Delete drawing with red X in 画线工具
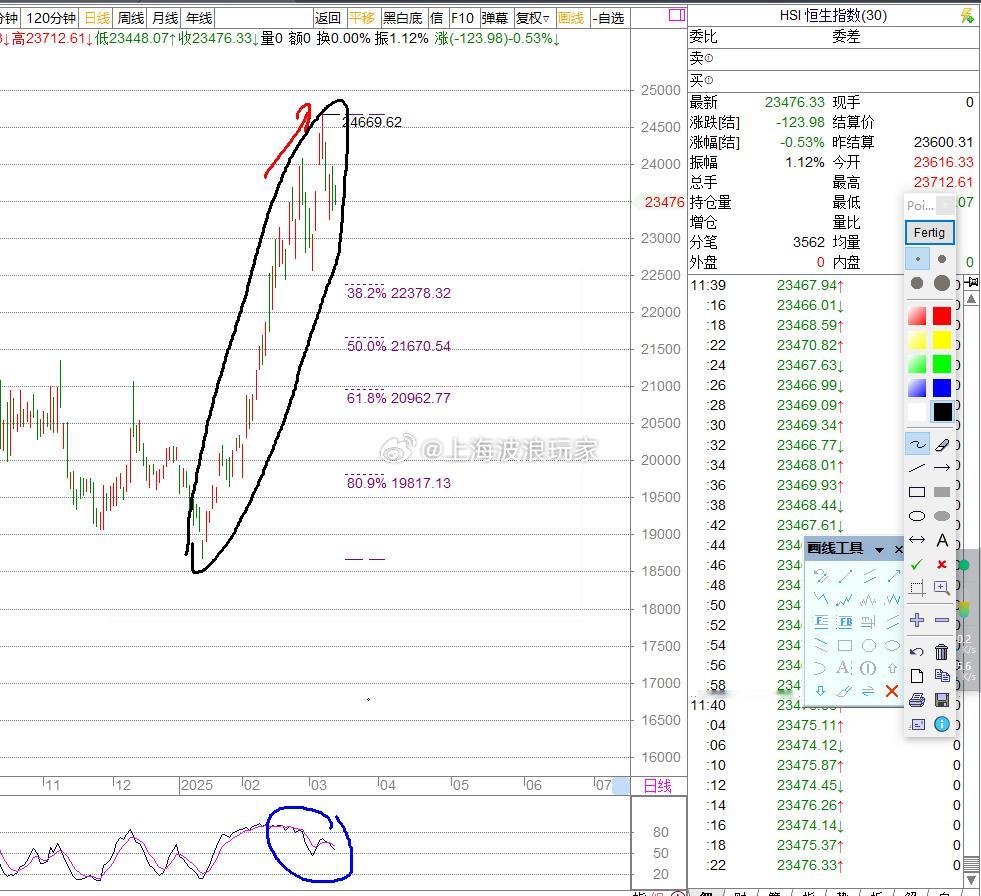This screenshot has width=981, height=896. click(x=892, y=691)
